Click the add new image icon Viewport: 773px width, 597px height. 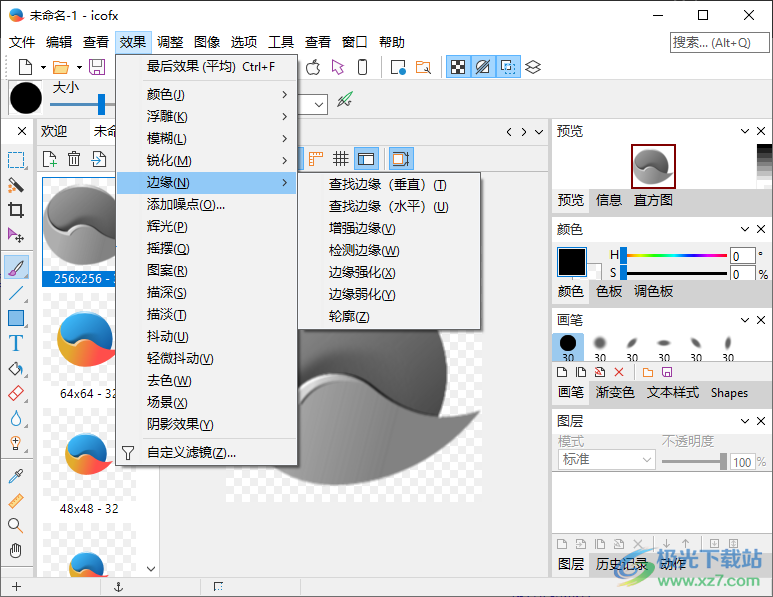click(49, 159)
